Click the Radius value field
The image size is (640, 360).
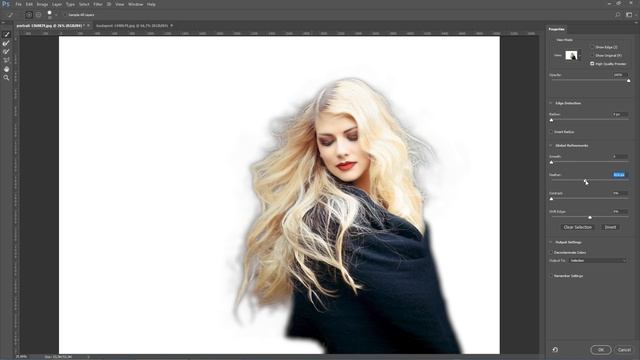click(x=620, y=115)
